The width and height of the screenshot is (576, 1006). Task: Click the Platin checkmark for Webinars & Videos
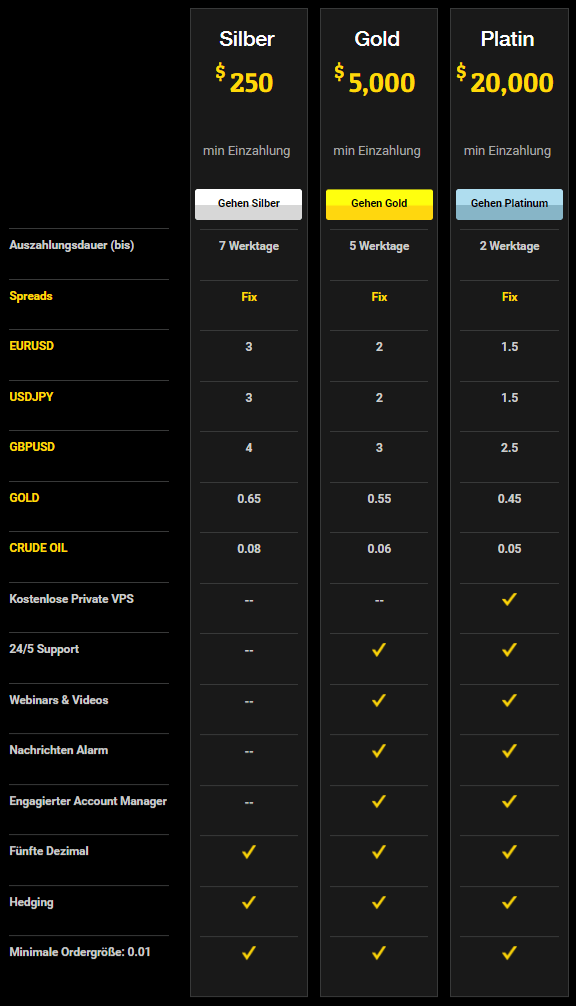point(509,700)
